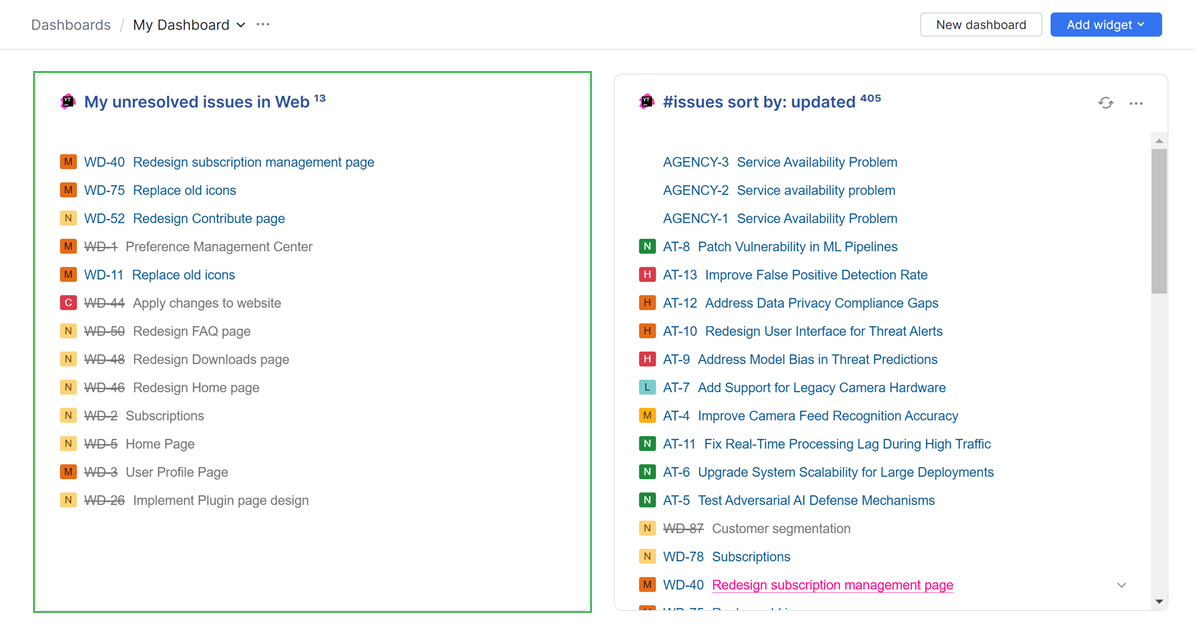The height and width of the screenshot is (633, 1200).
Task: Click the Normal priority icon beside AT-8
Action: pos(647,246)
